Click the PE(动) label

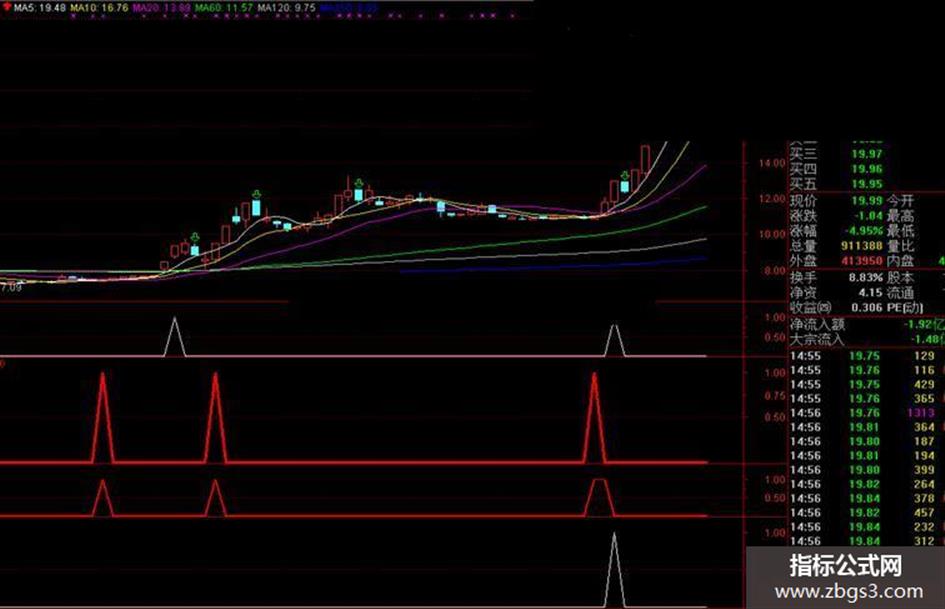(905, 308)
